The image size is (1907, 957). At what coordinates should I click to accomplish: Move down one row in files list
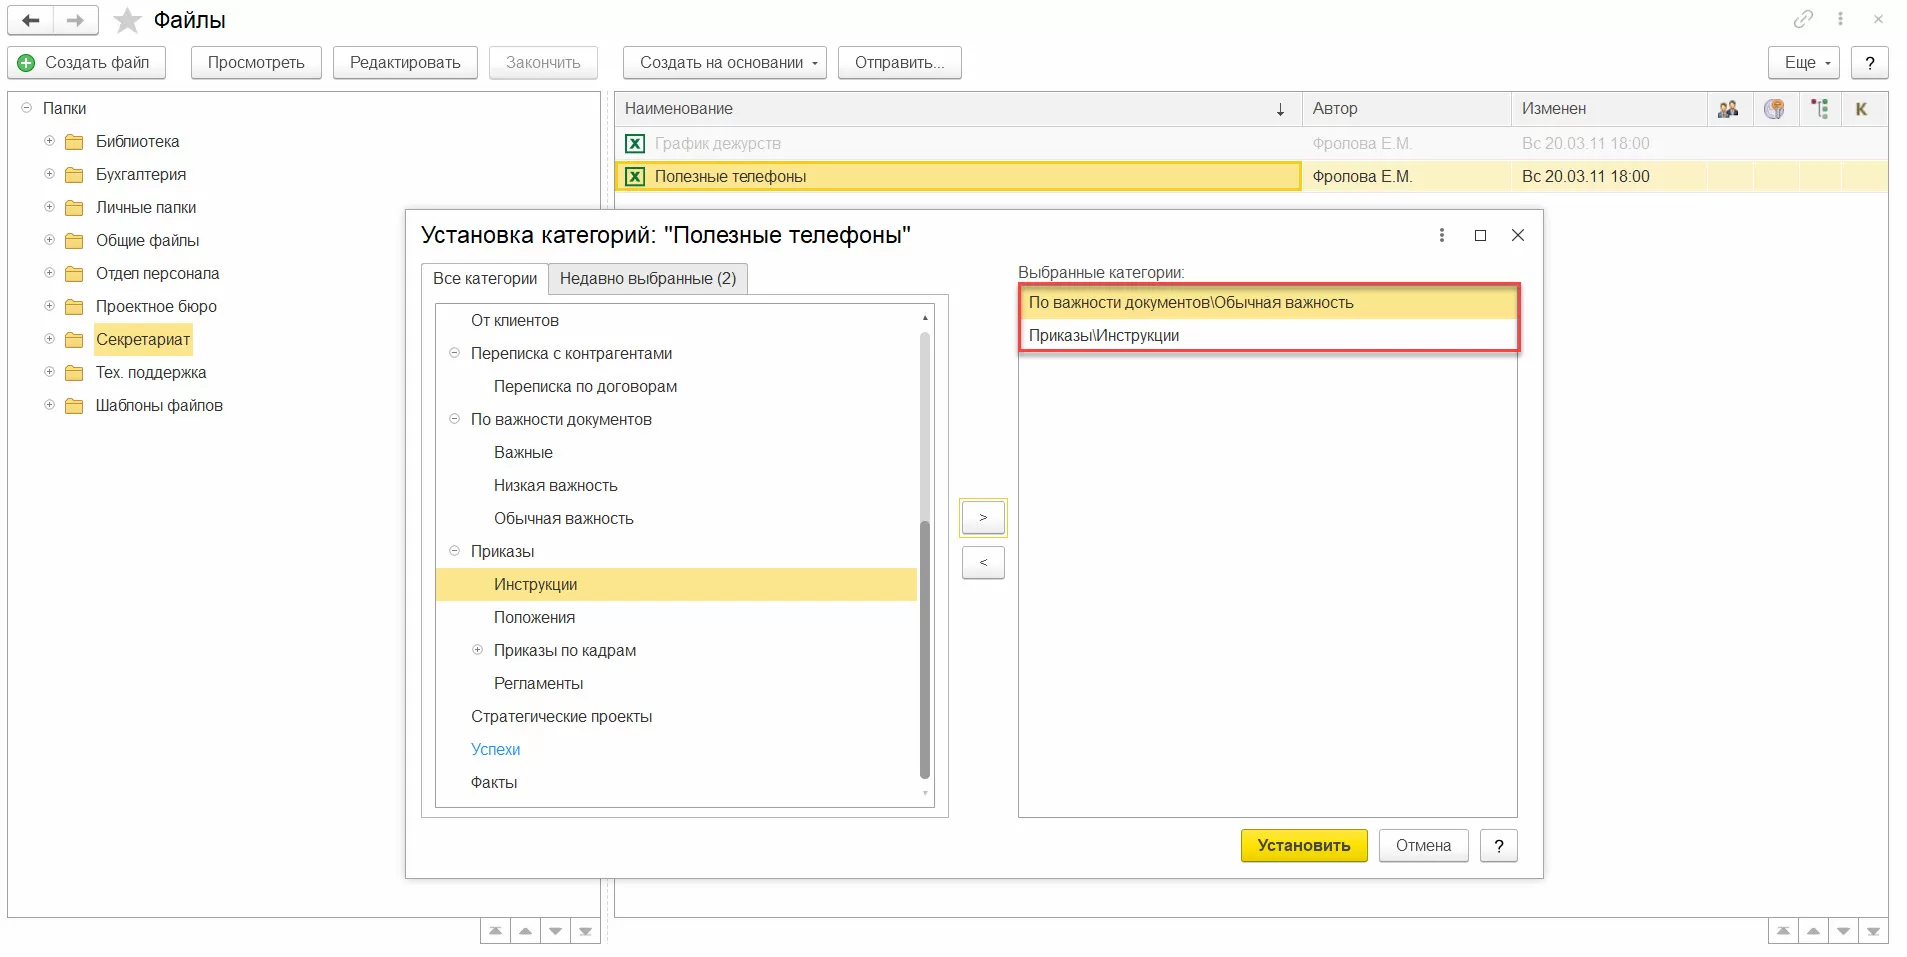click(1843, 931)
